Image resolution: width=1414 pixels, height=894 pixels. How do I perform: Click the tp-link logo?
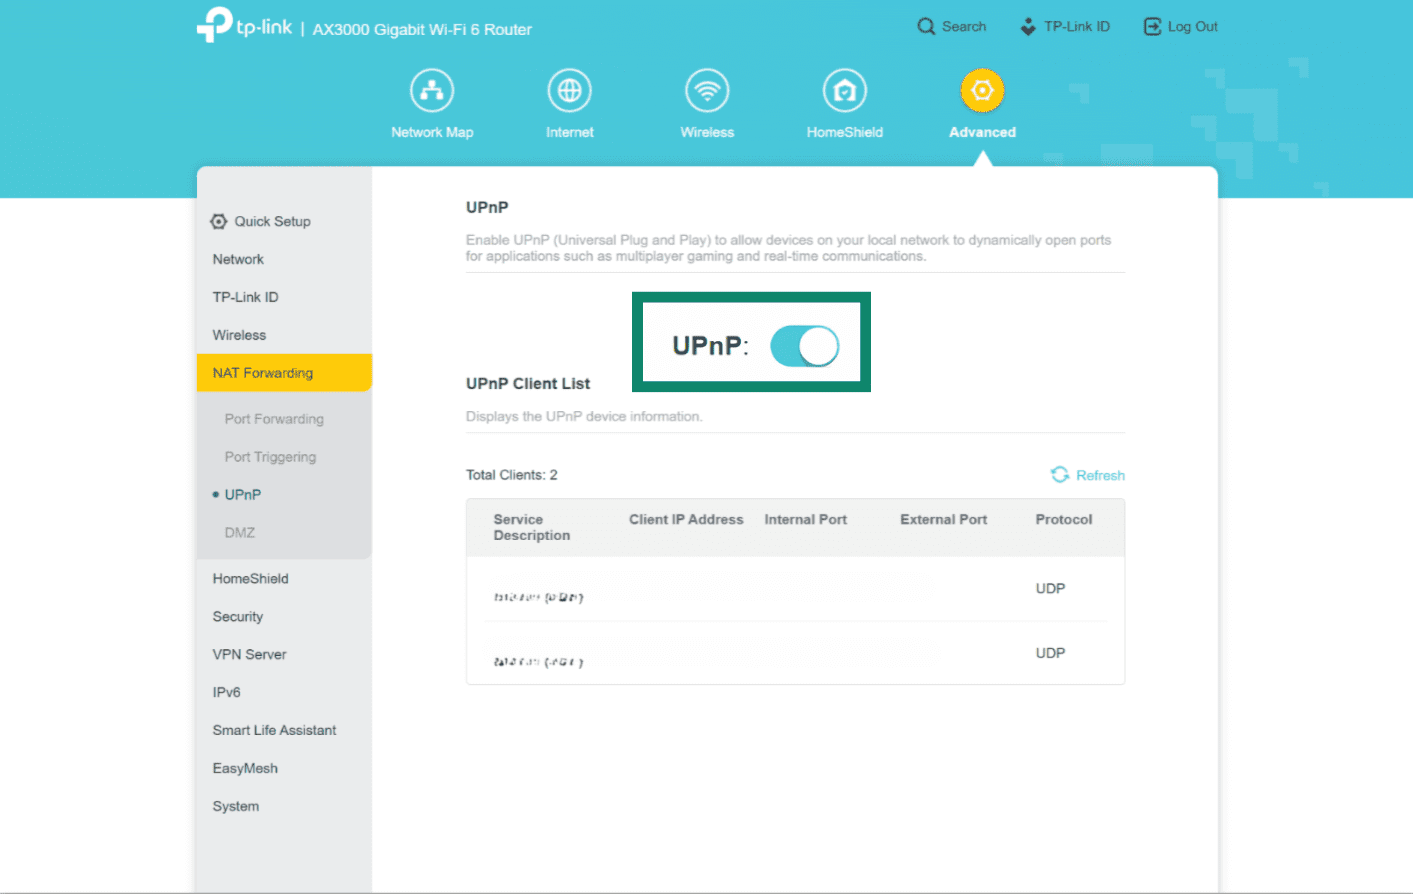point(243,24)
